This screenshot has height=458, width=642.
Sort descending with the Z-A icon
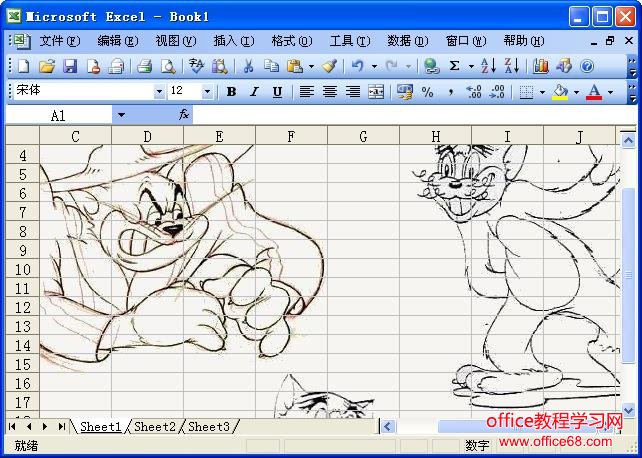(512, 66)
